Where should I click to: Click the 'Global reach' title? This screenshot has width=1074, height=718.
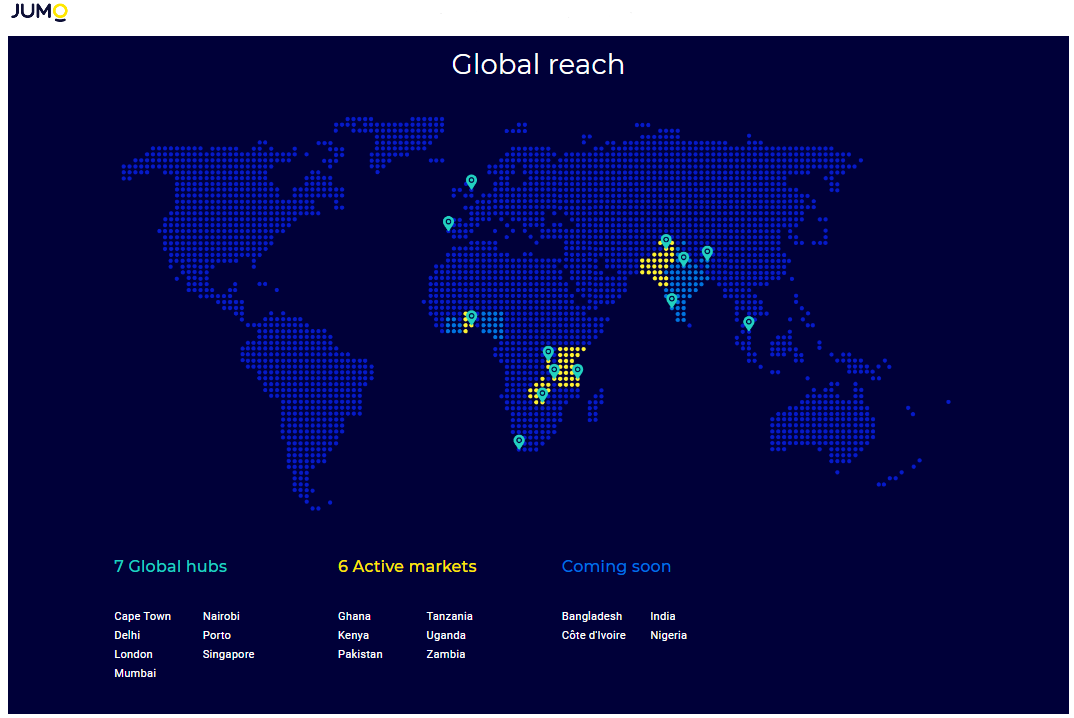[538, 64]
